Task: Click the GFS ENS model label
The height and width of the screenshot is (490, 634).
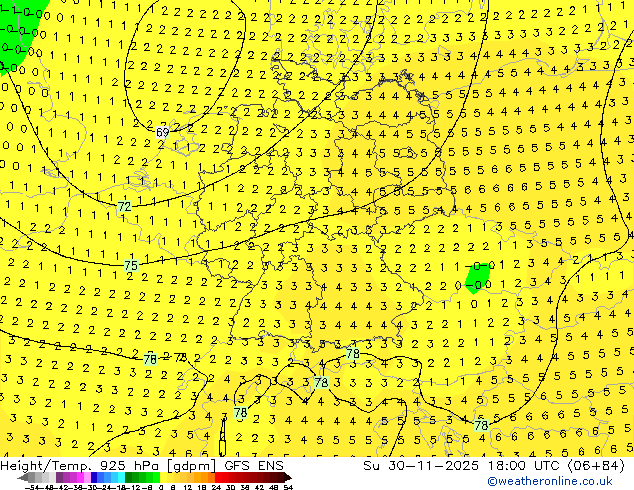Action: coord(254,466)
